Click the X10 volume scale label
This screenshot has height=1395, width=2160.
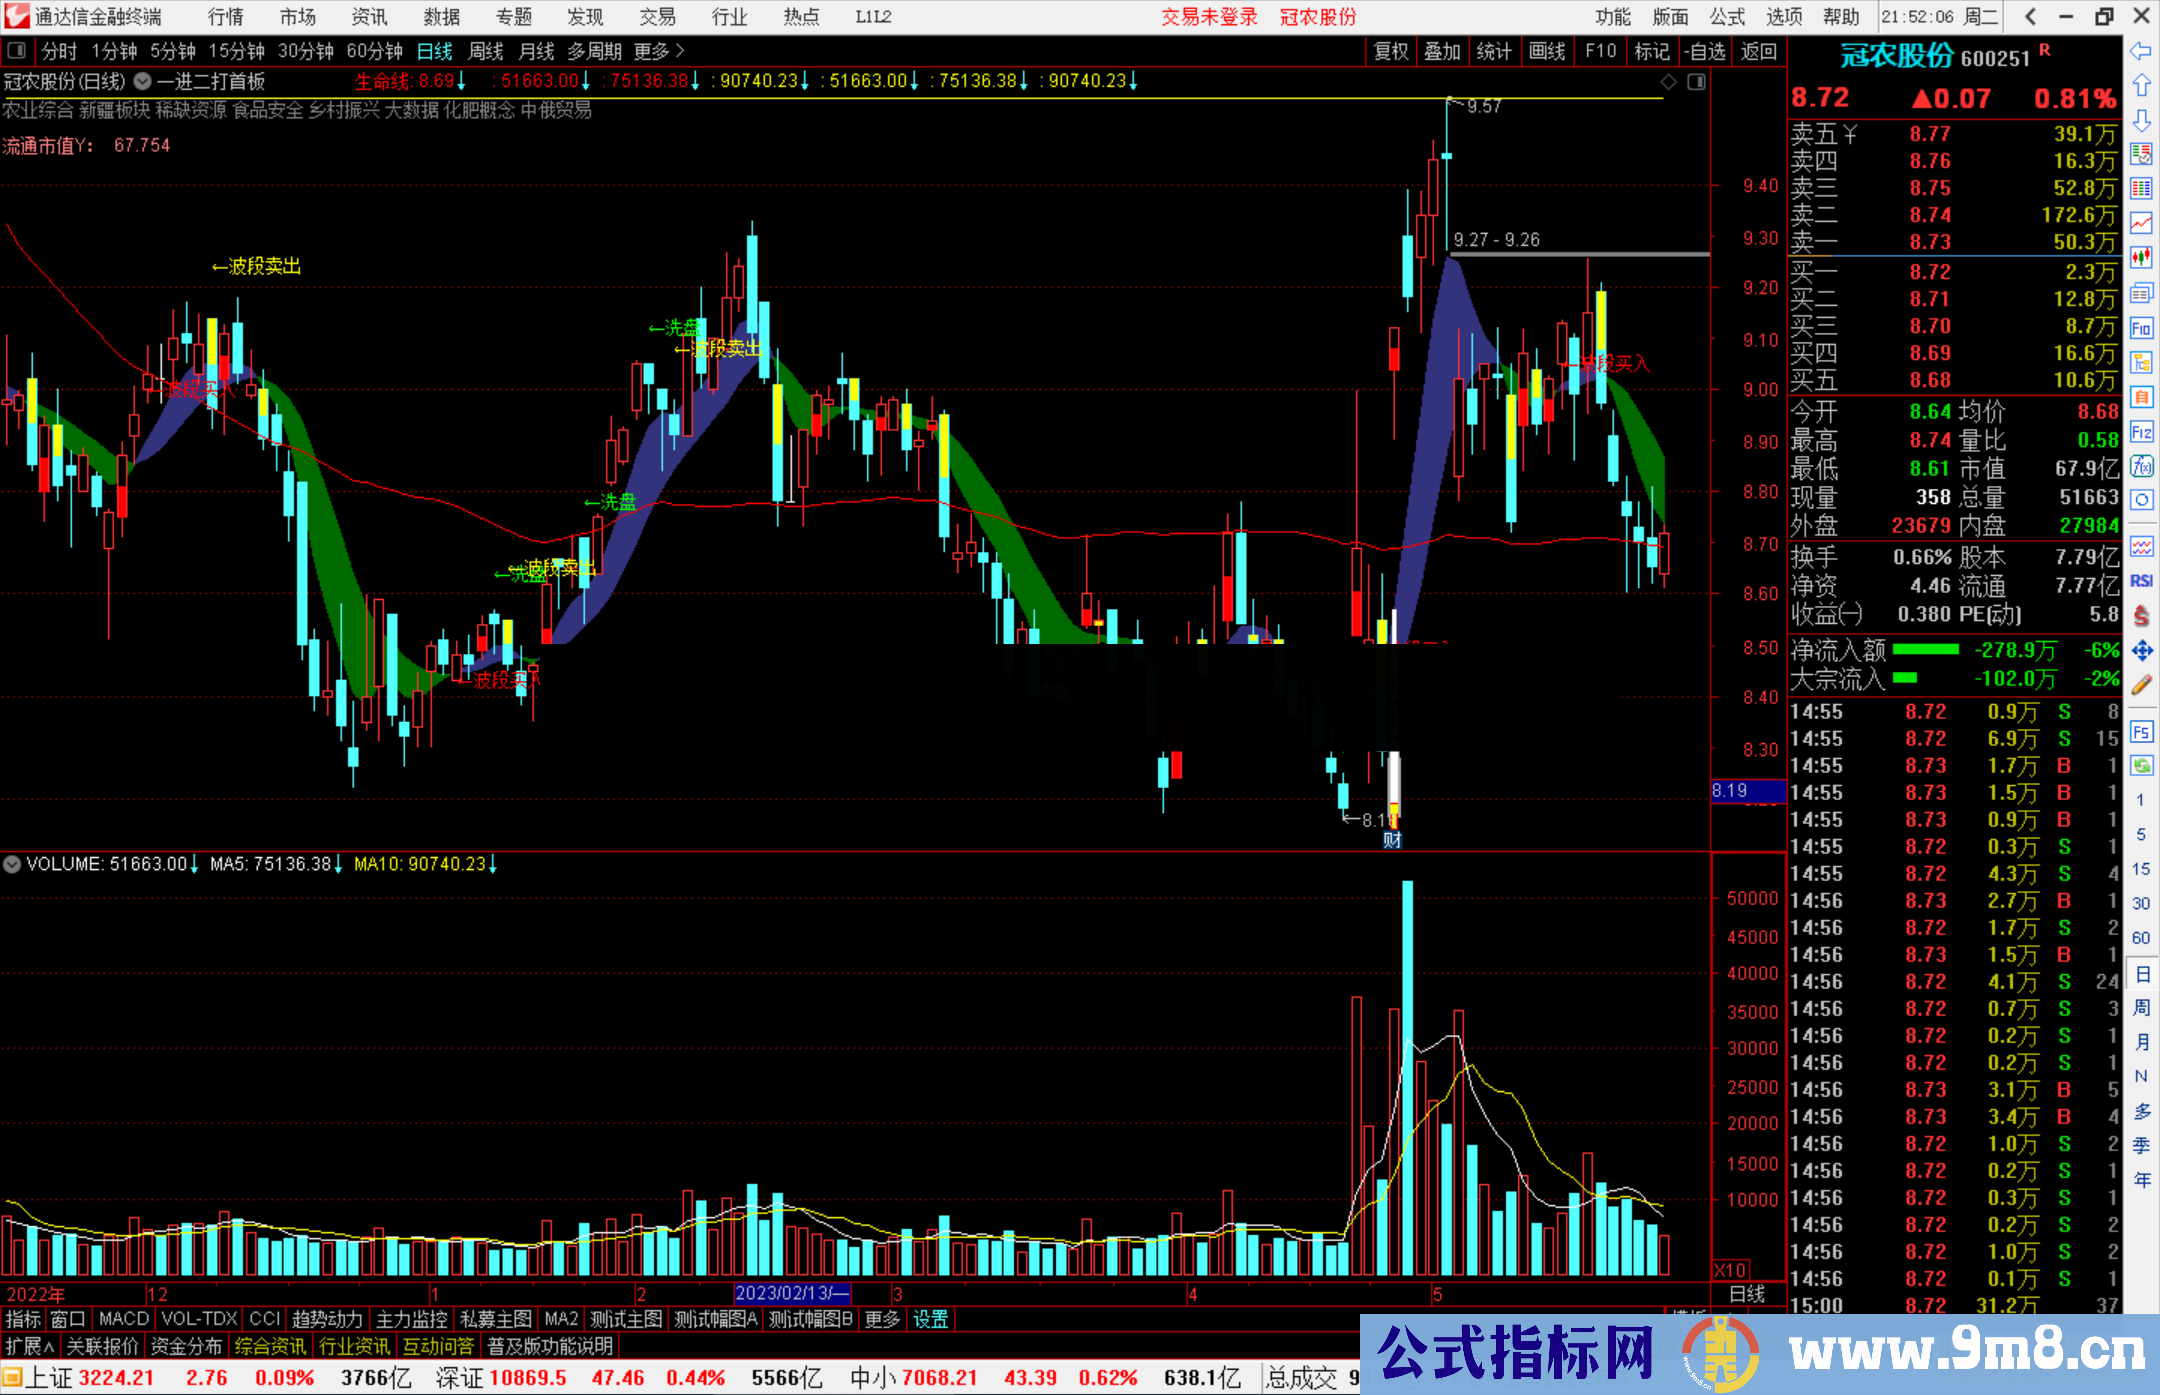coord(1731,1270)
